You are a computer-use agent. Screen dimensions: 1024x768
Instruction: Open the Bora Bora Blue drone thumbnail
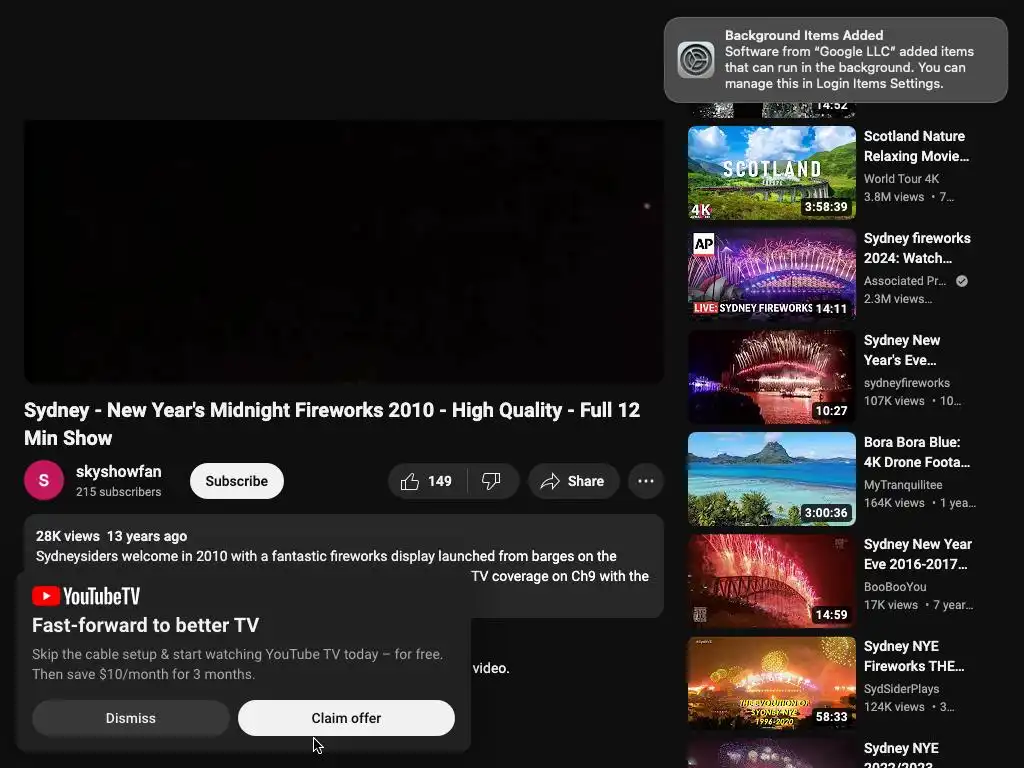pyautogui.click(x=771, y=479)
